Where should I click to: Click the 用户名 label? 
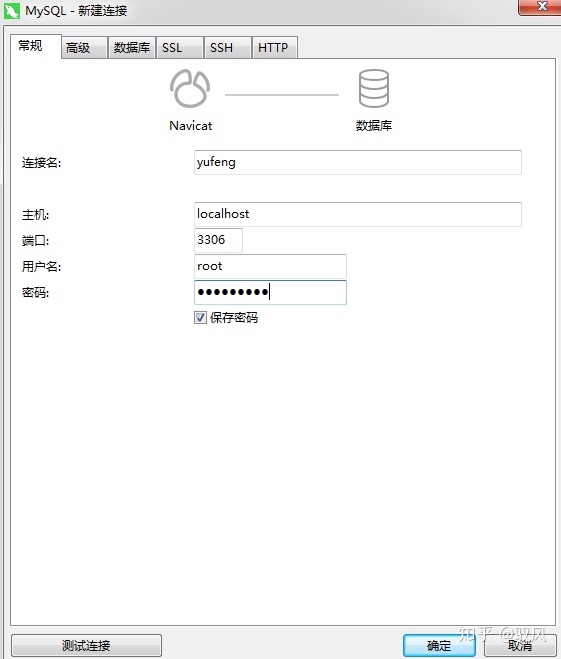tap(41, 266)
